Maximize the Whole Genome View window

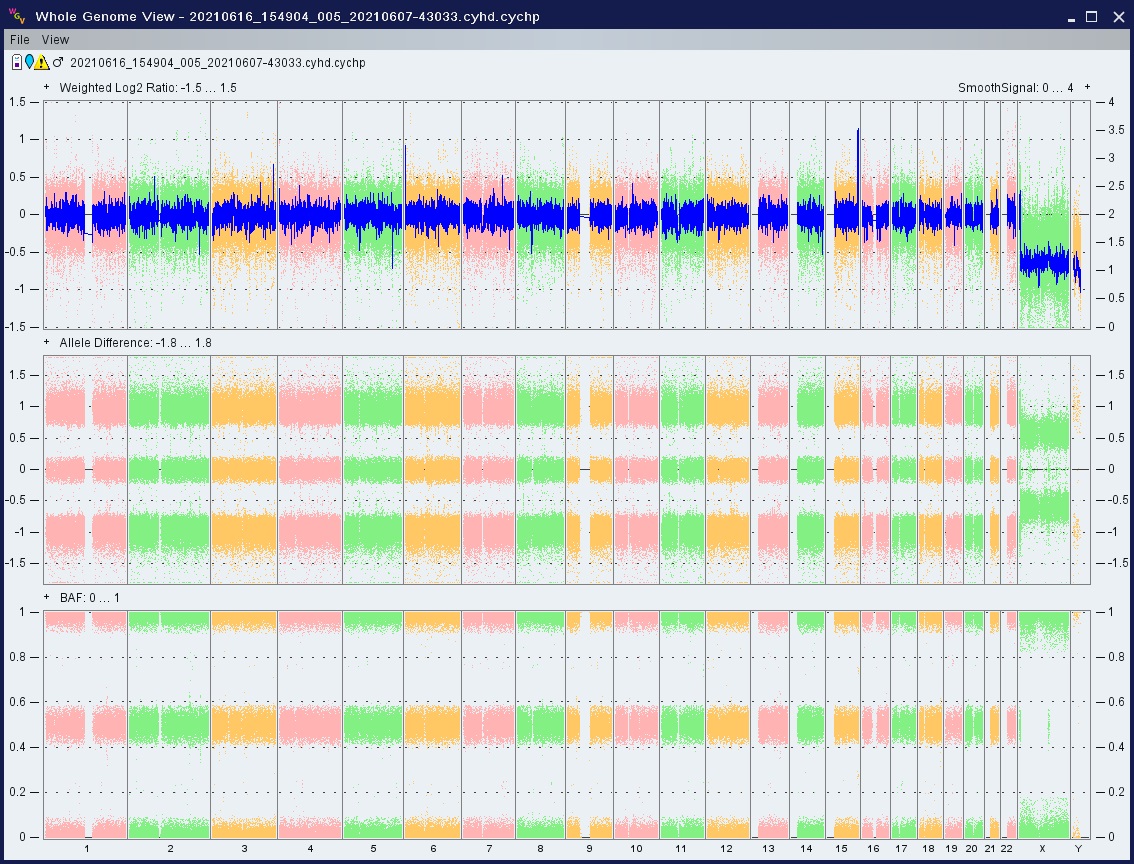(1092, 16)
